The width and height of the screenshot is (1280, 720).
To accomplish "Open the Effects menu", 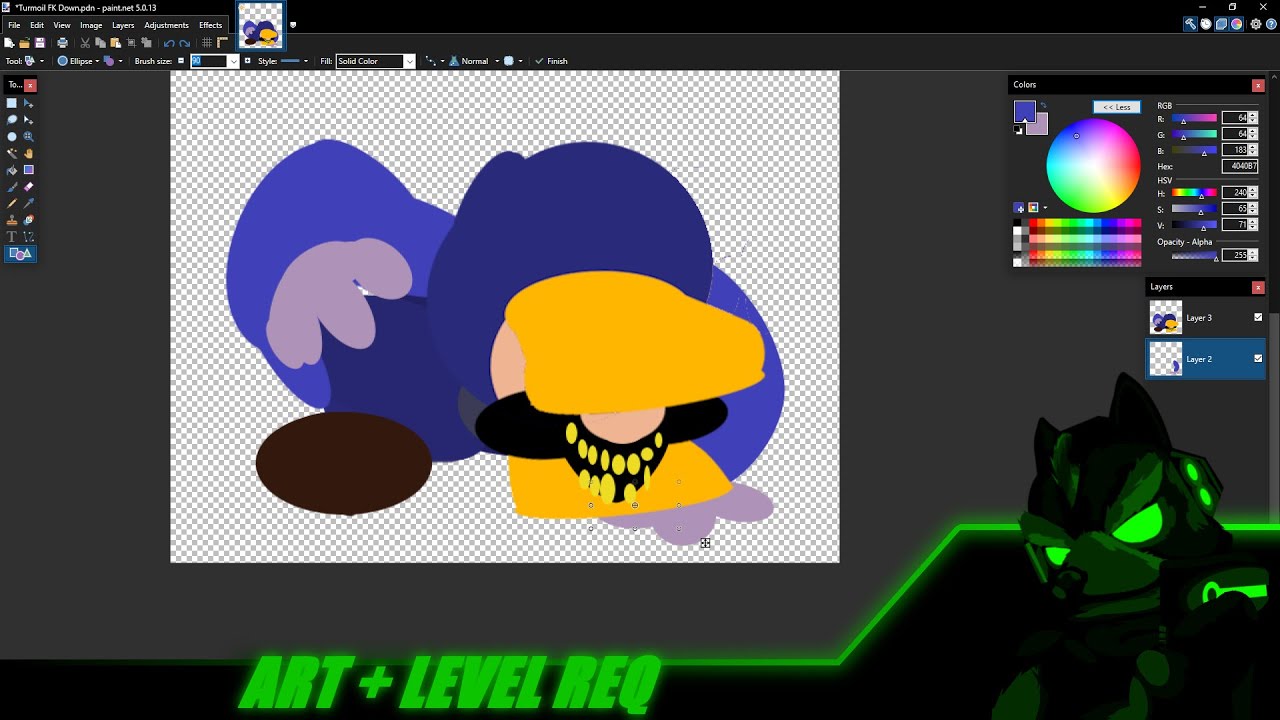I will click(x=211, y=25).
